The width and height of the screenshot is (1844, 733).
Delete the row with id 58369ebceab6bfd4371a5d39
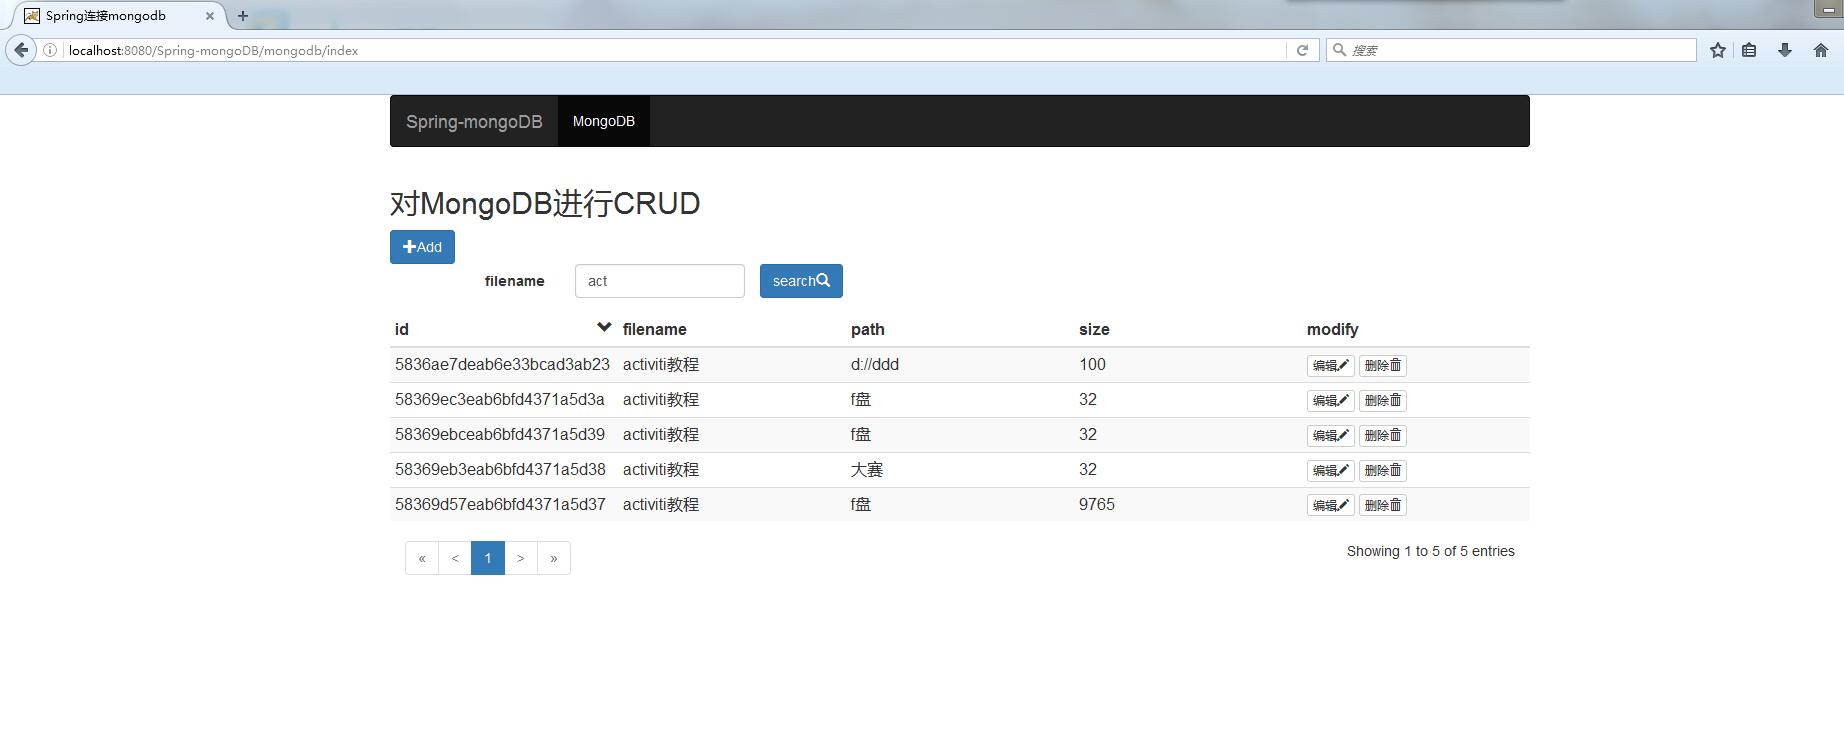coord(1383,435)
